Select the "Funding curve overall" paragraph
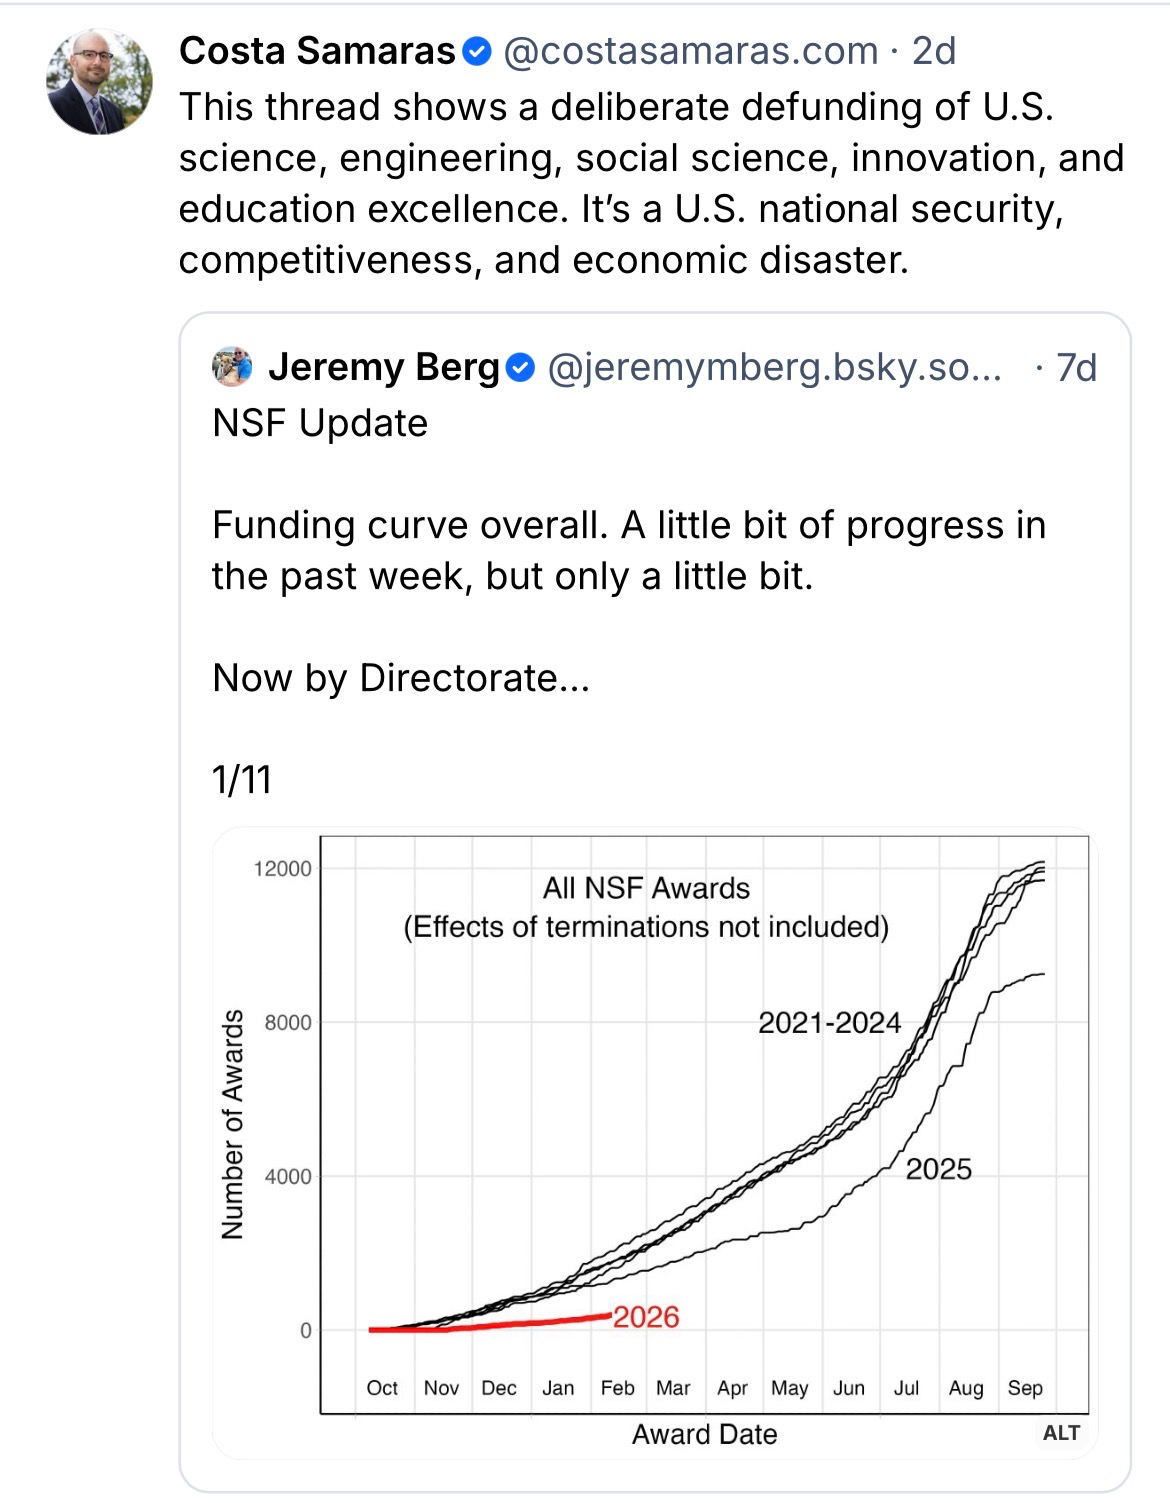 point(628,551)
